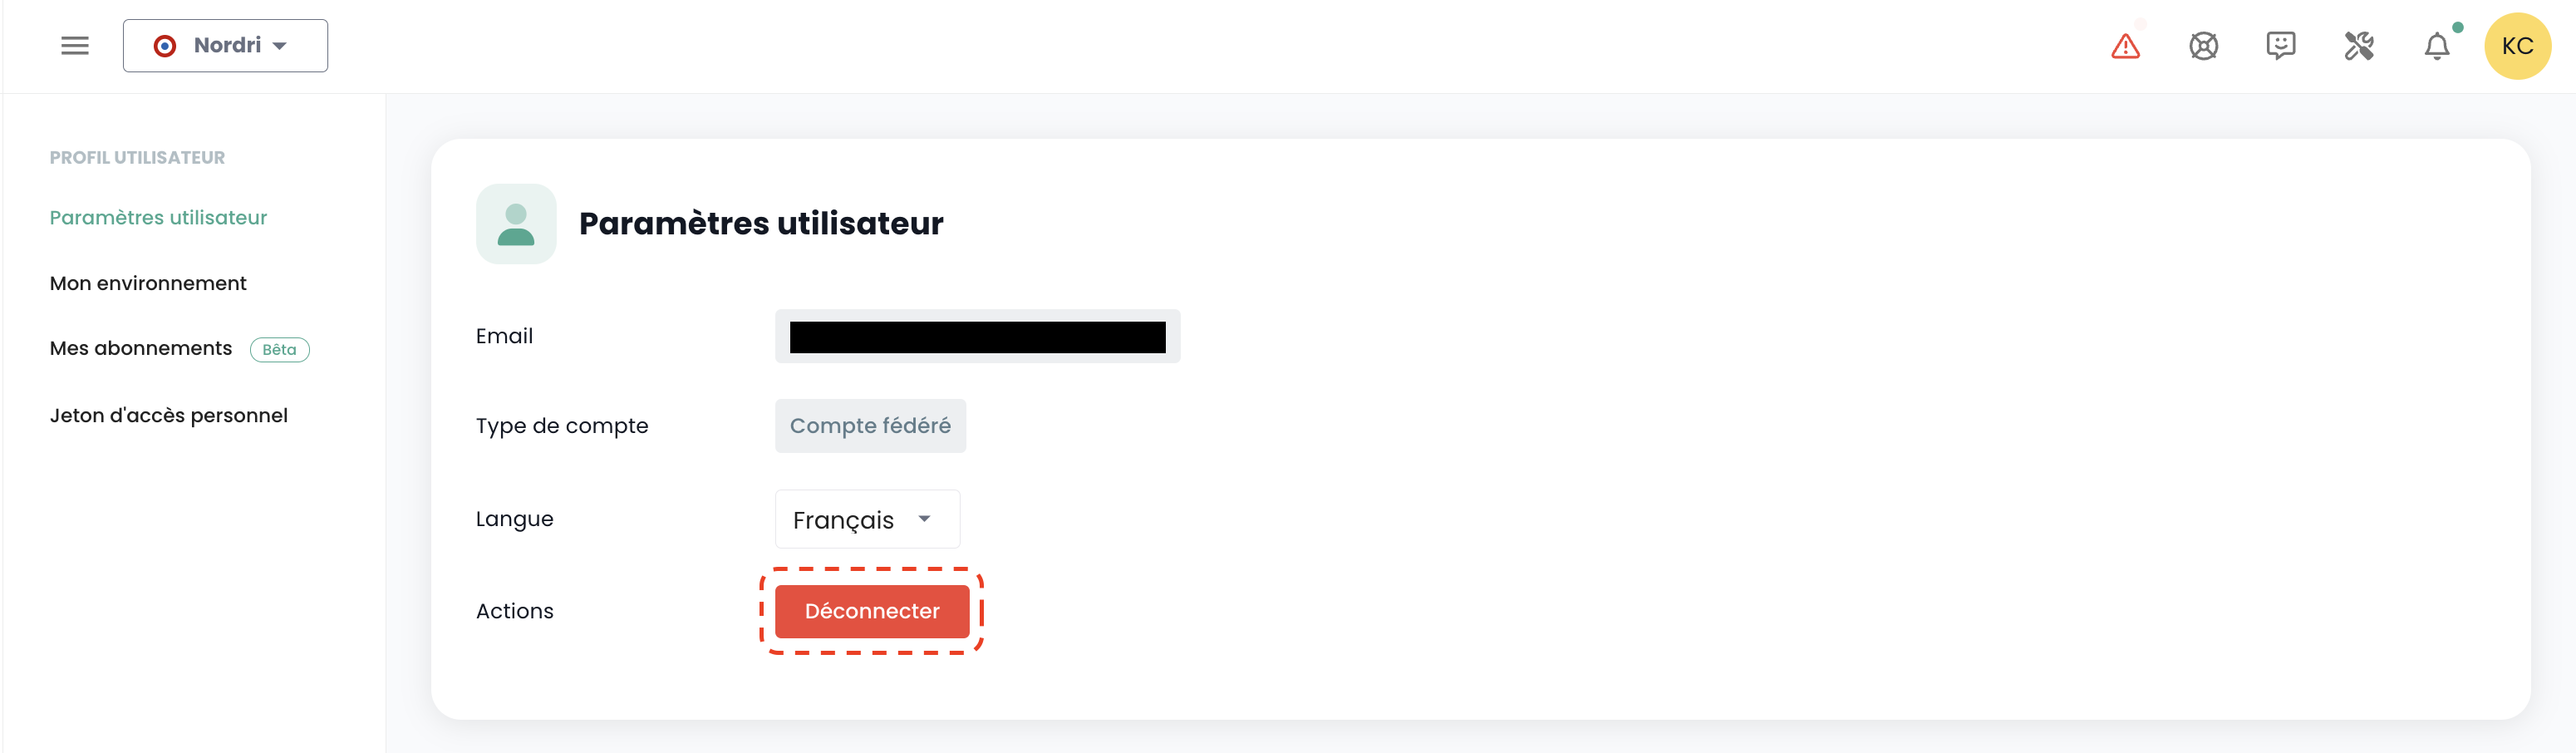
Task: Click the language dropdown arrow
Action: (925, 519)
